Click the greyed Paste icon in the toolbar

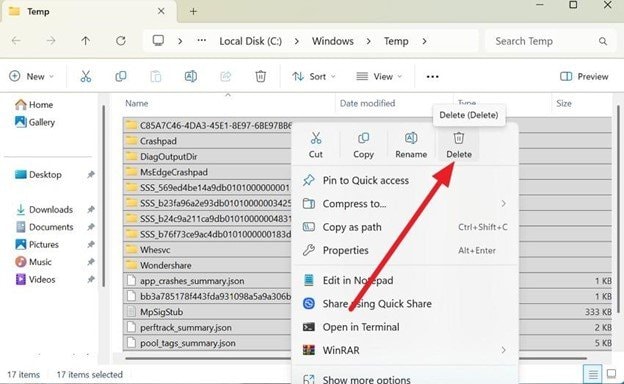point(156,76)
